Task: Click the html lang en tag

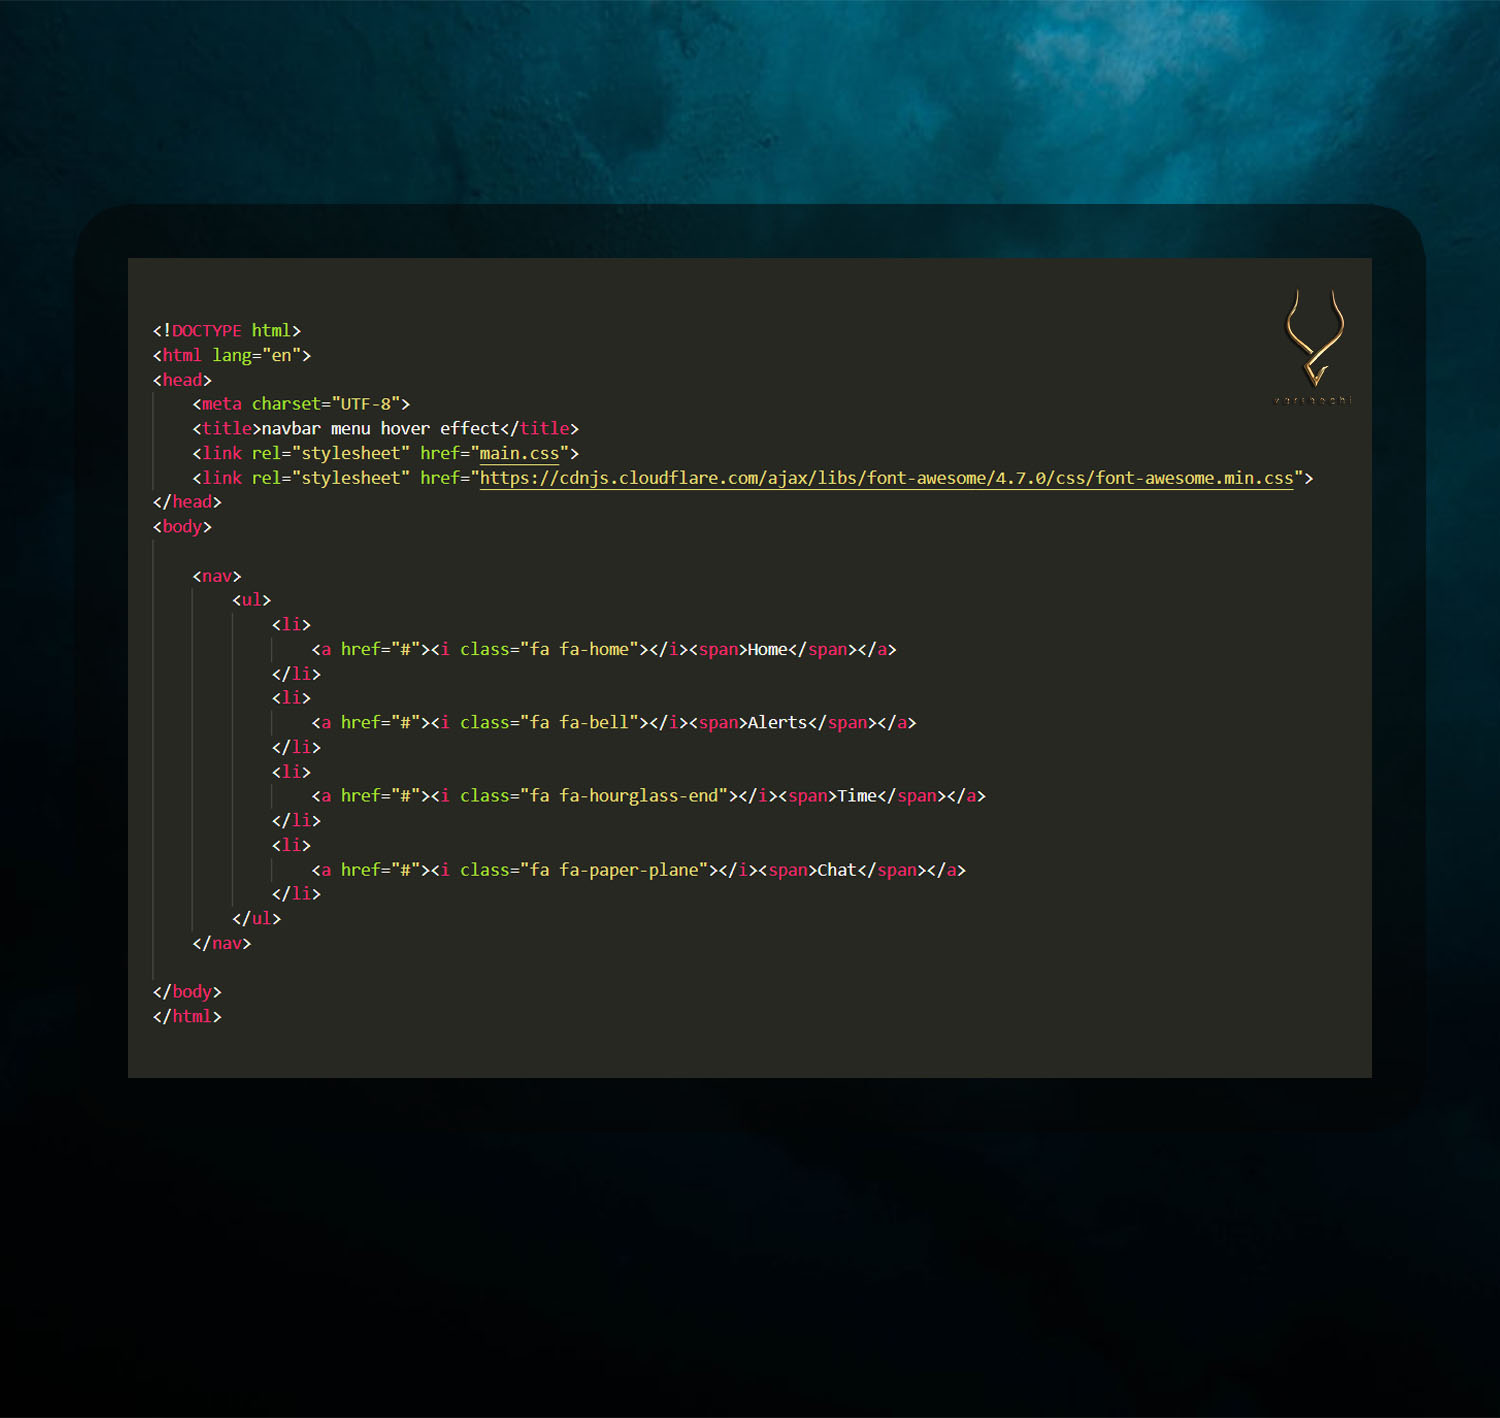Action: [x=230, y=355]
